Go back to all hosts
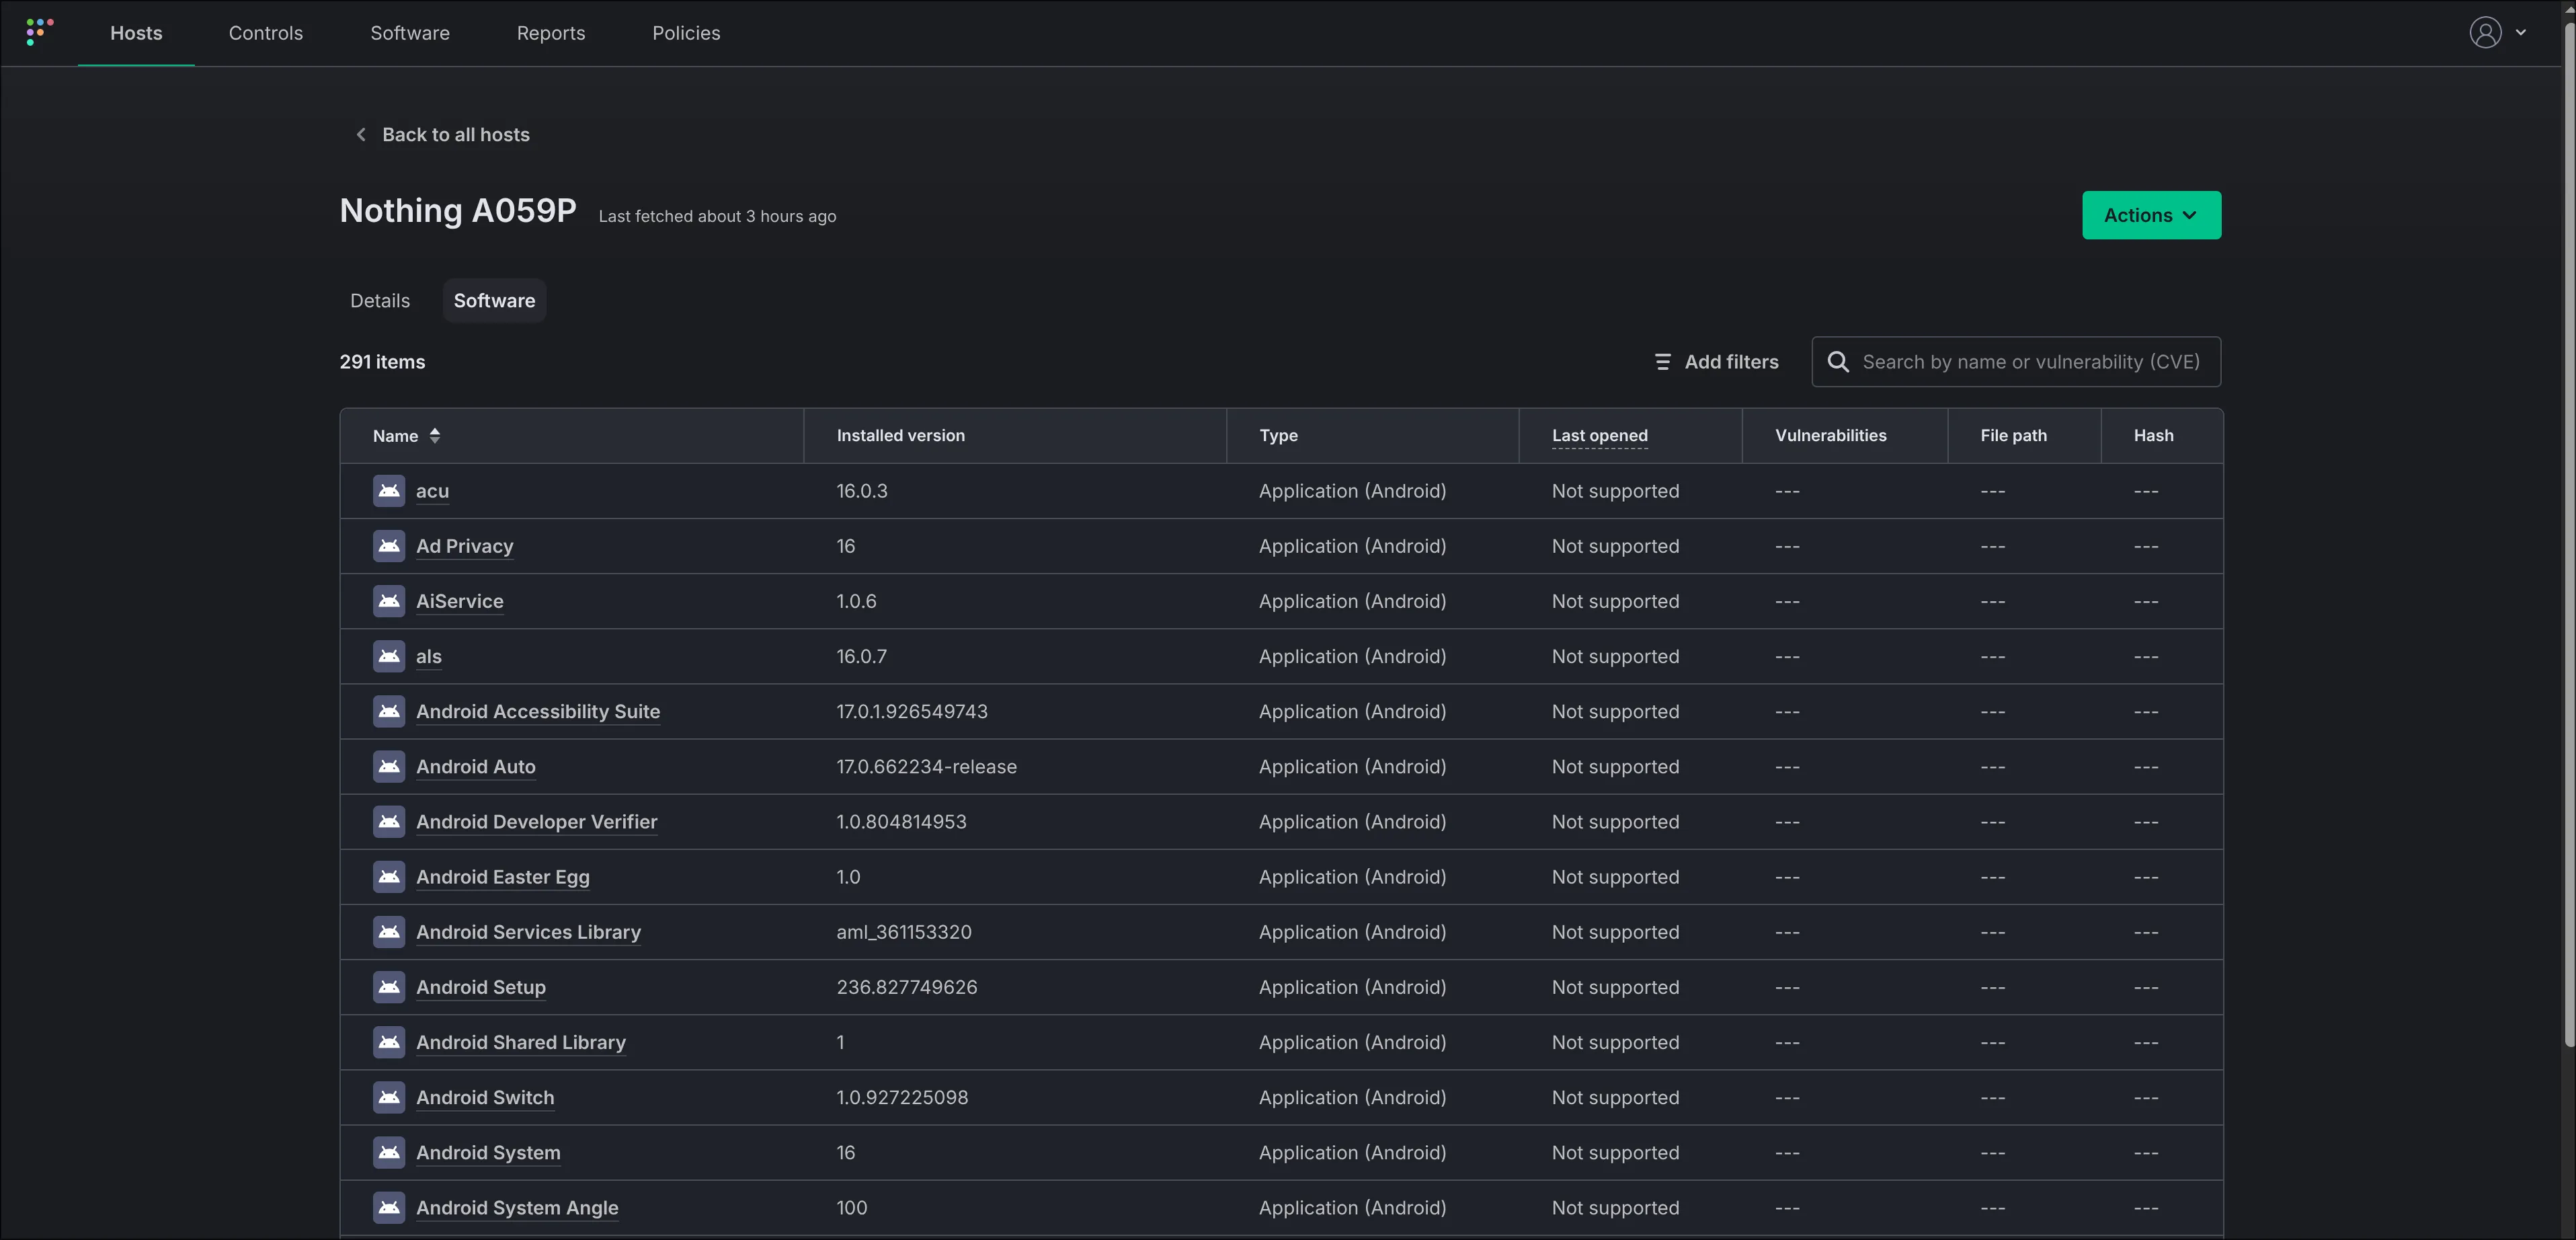 [x=442, y=134]
